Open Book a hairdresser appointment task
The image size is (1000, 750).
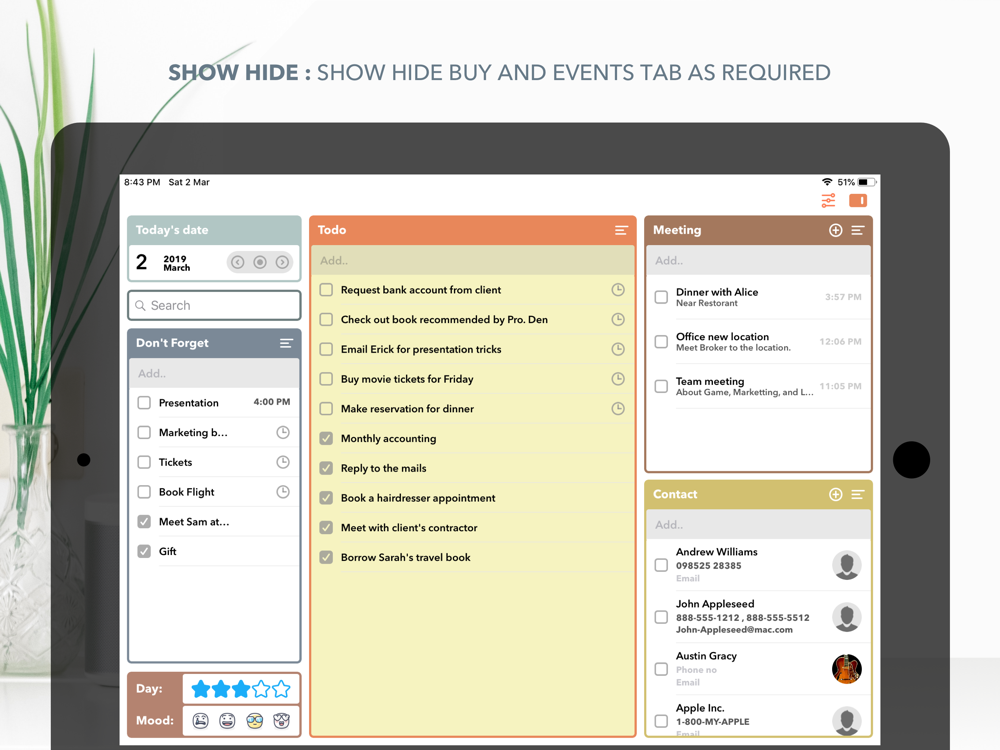tap(473, 498)
